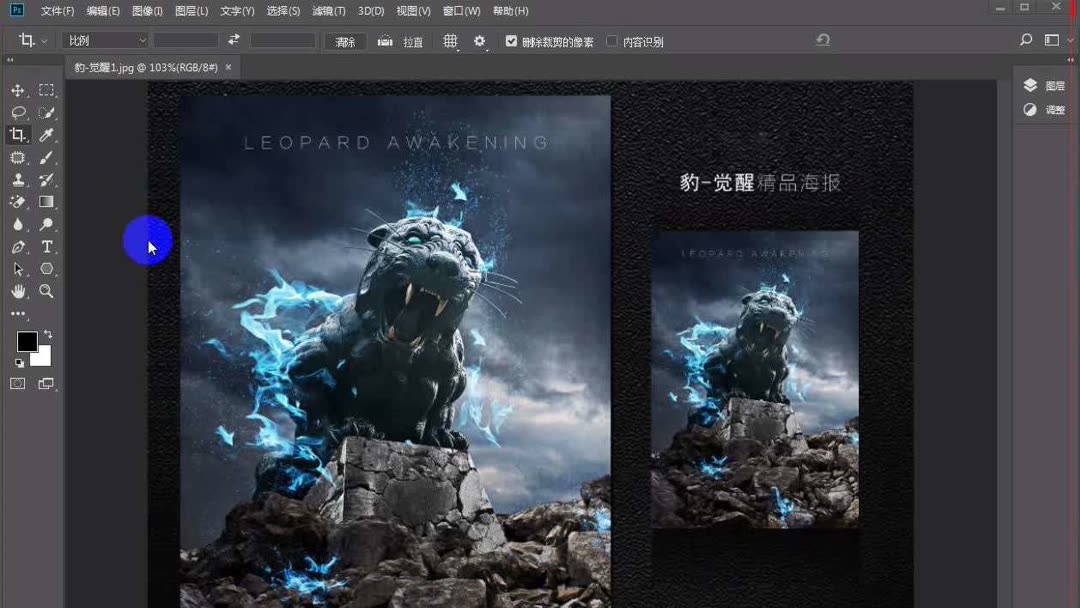
Task: Open the Crop tool preset picker arrow
Action: 46,40
